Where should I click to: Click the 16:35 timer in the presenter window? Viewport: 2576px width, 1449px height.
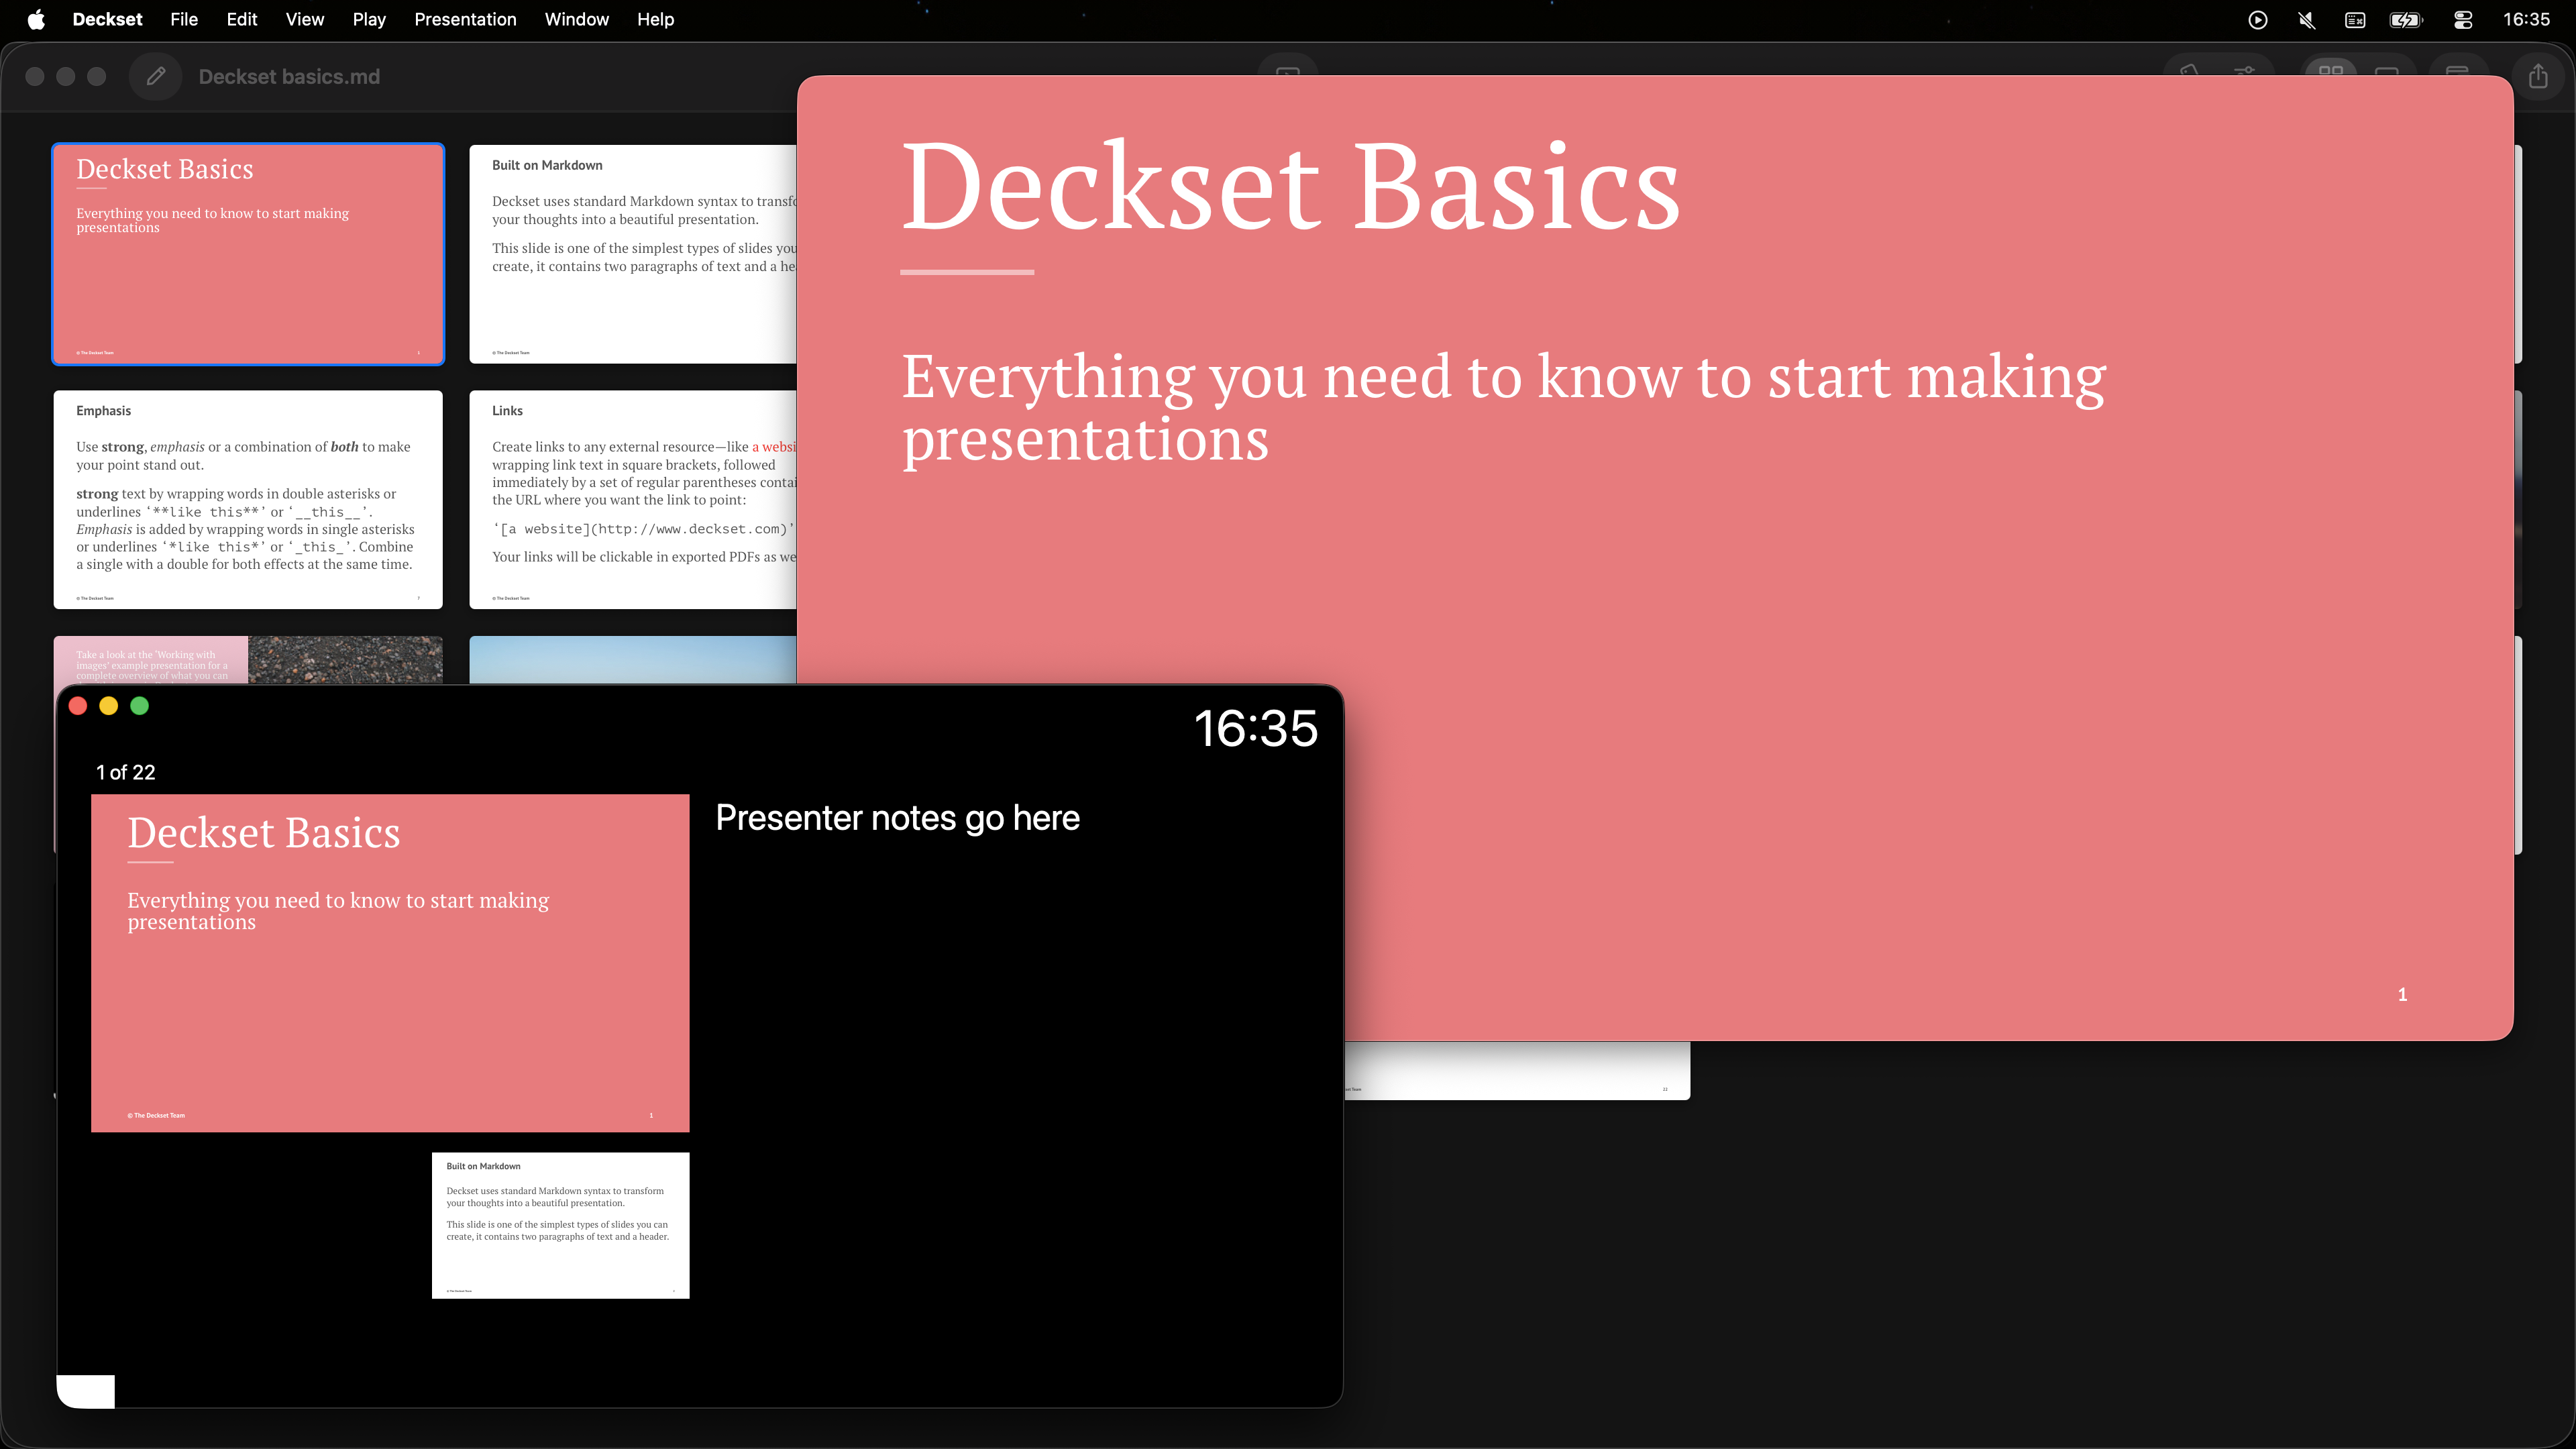tap(1255, 728)
